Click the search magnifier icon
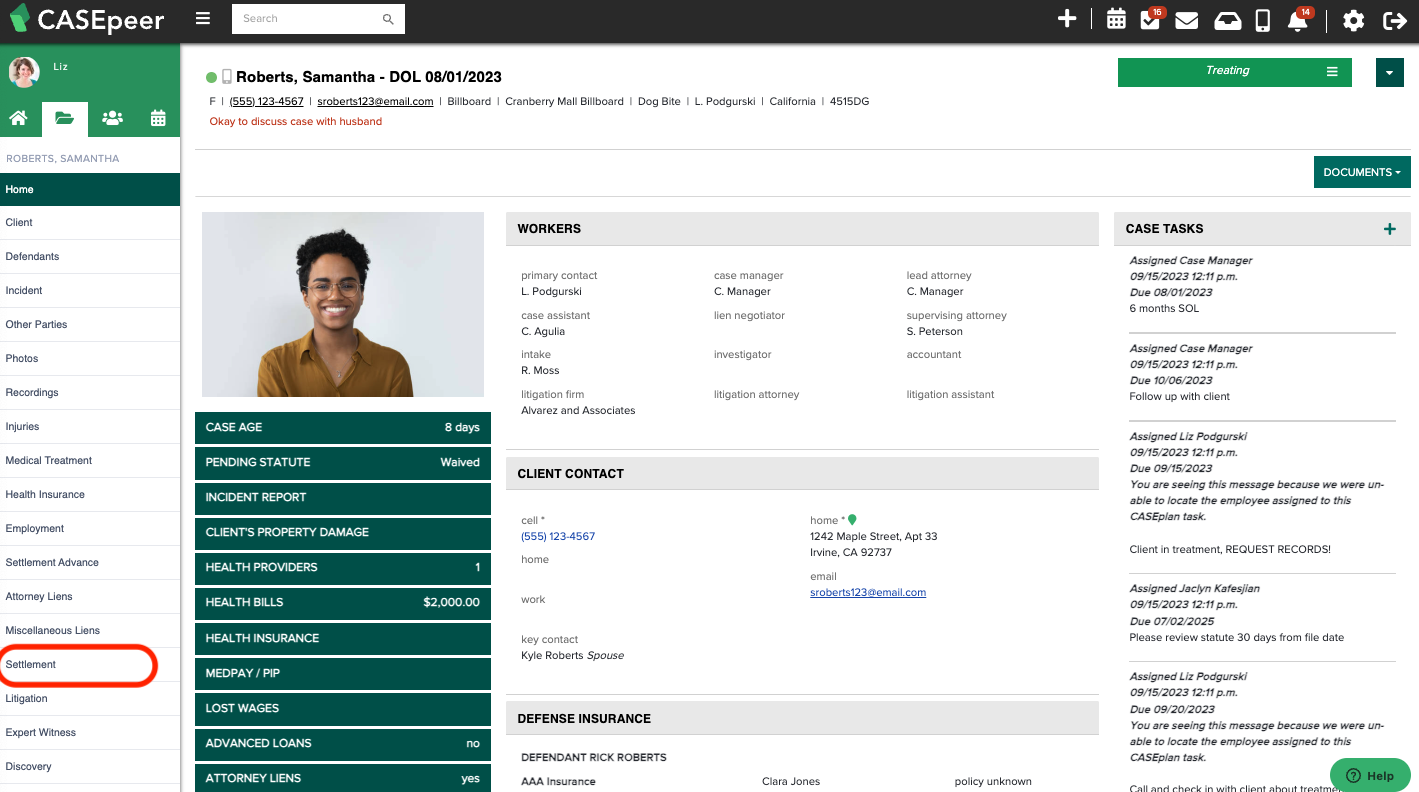 pos(388,19)
